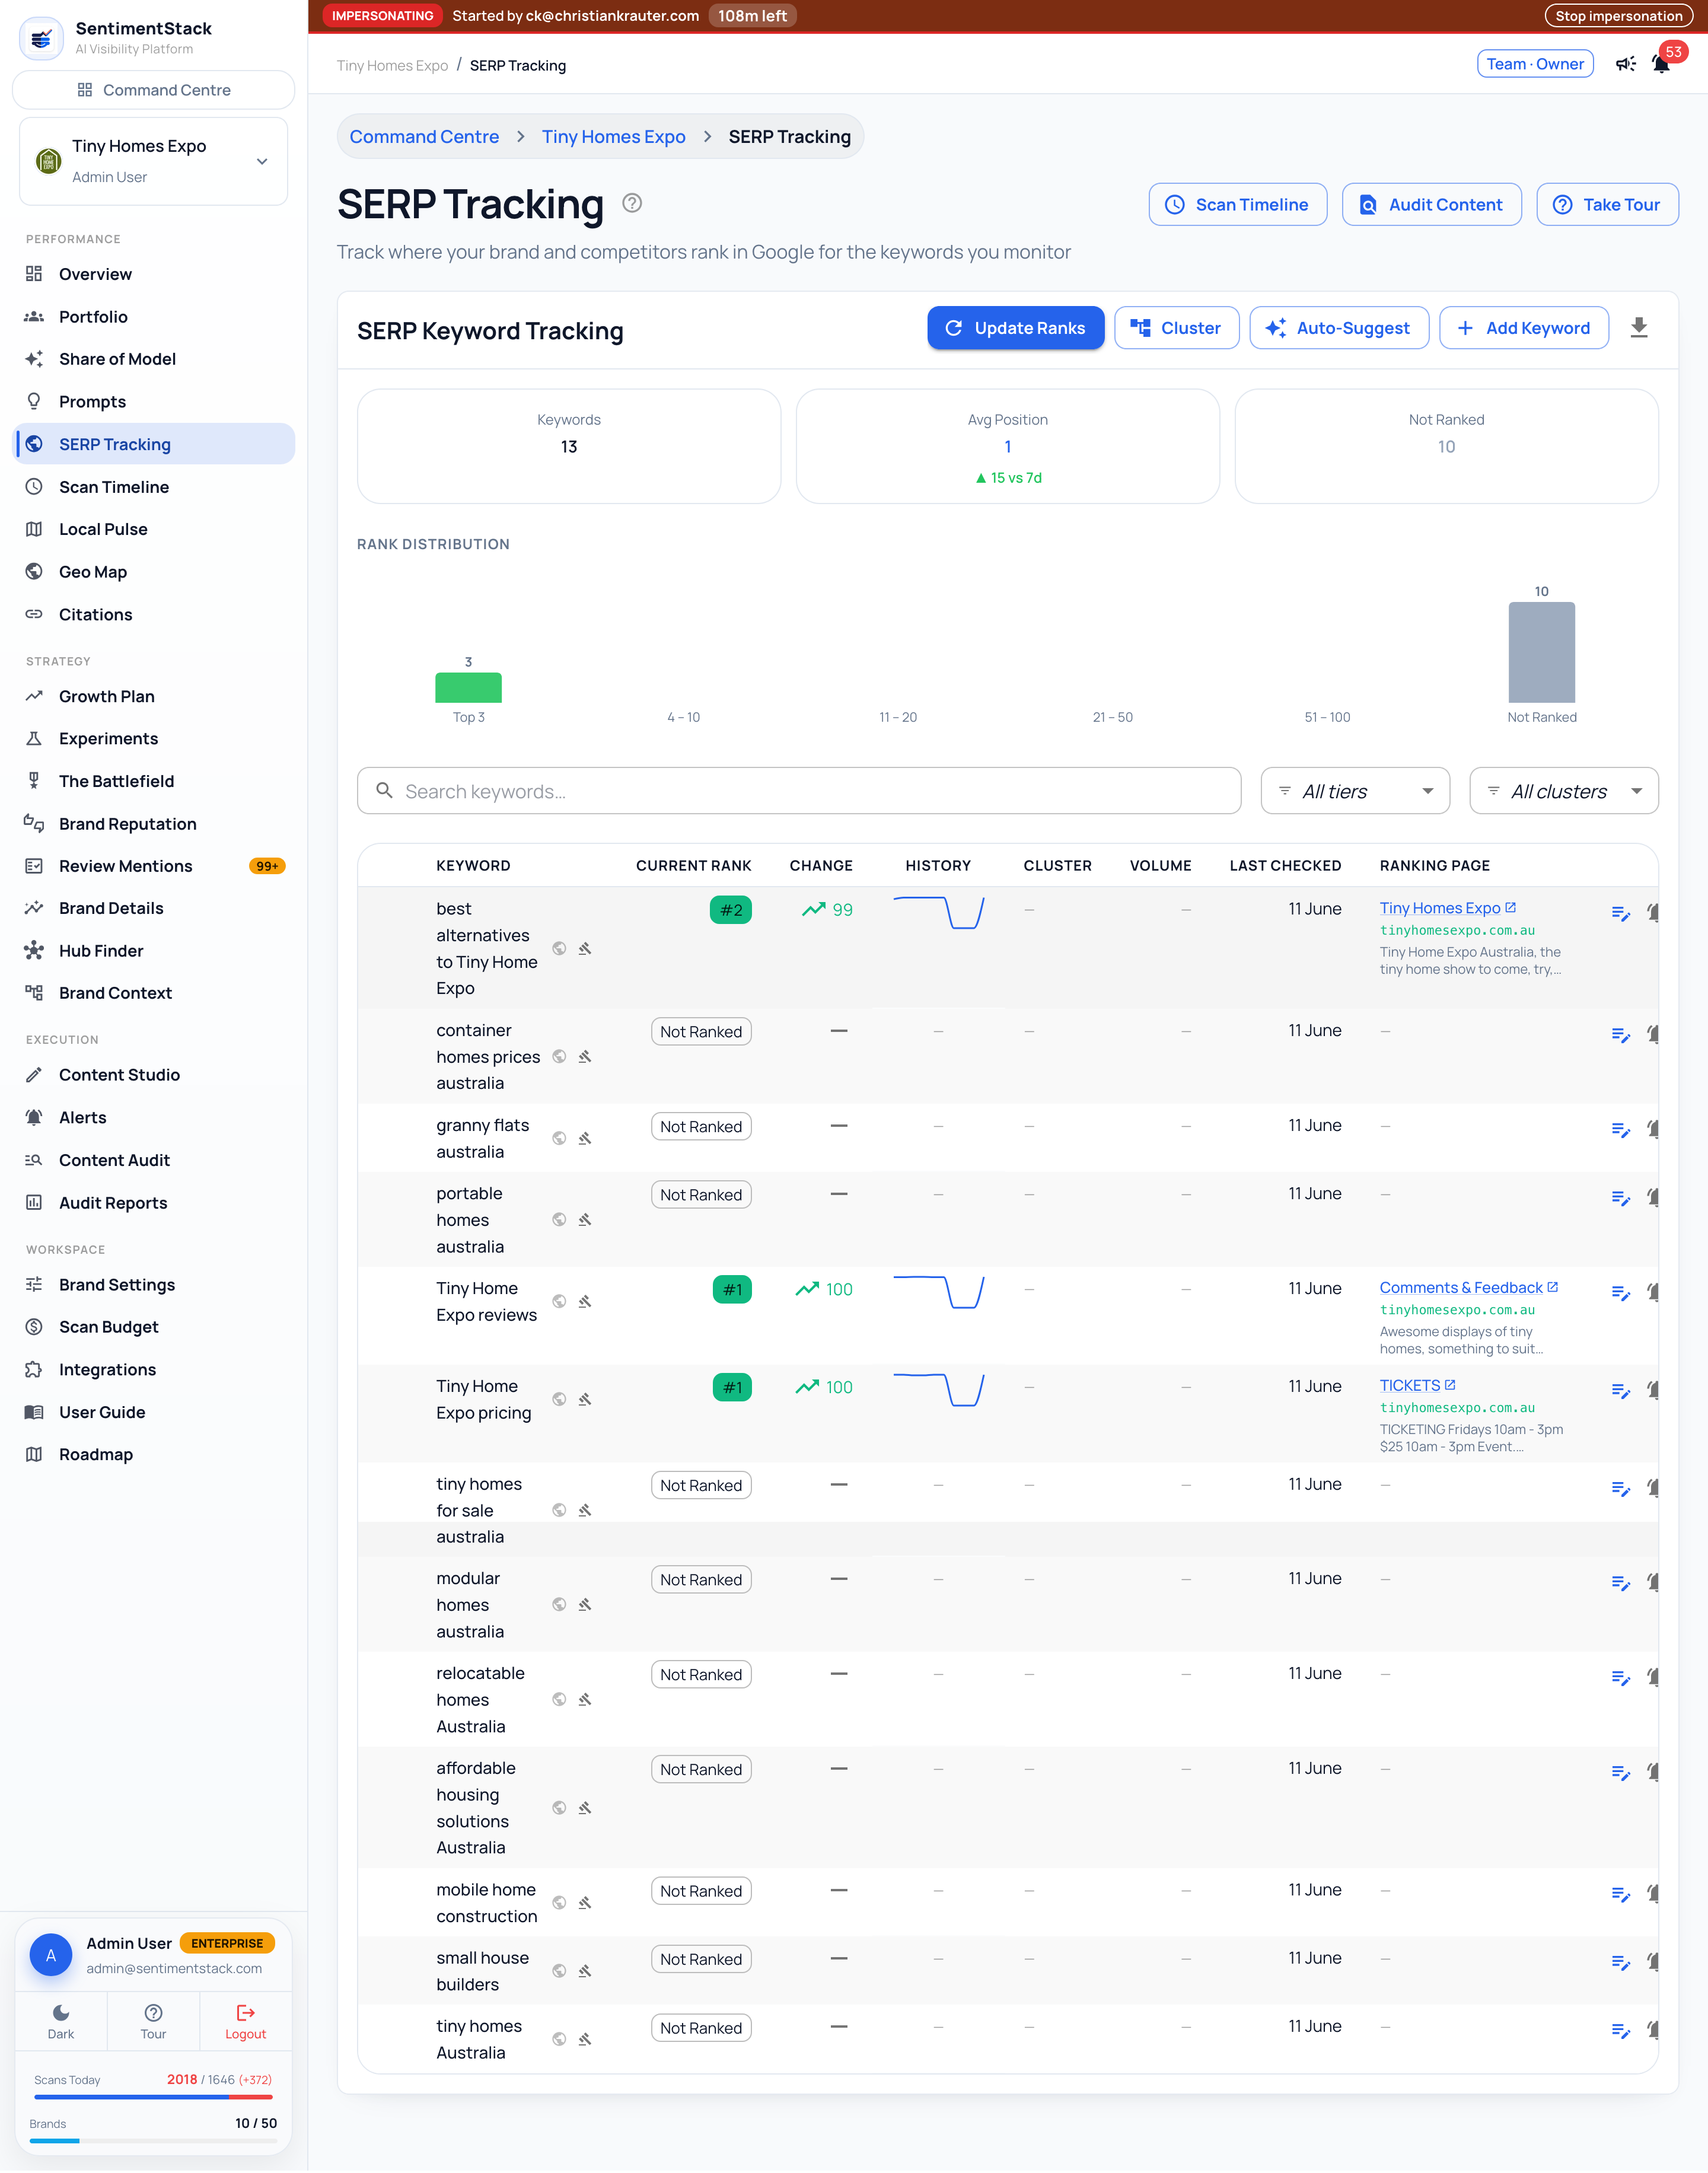Open Brand Settings menu item

coord(153,1285)
